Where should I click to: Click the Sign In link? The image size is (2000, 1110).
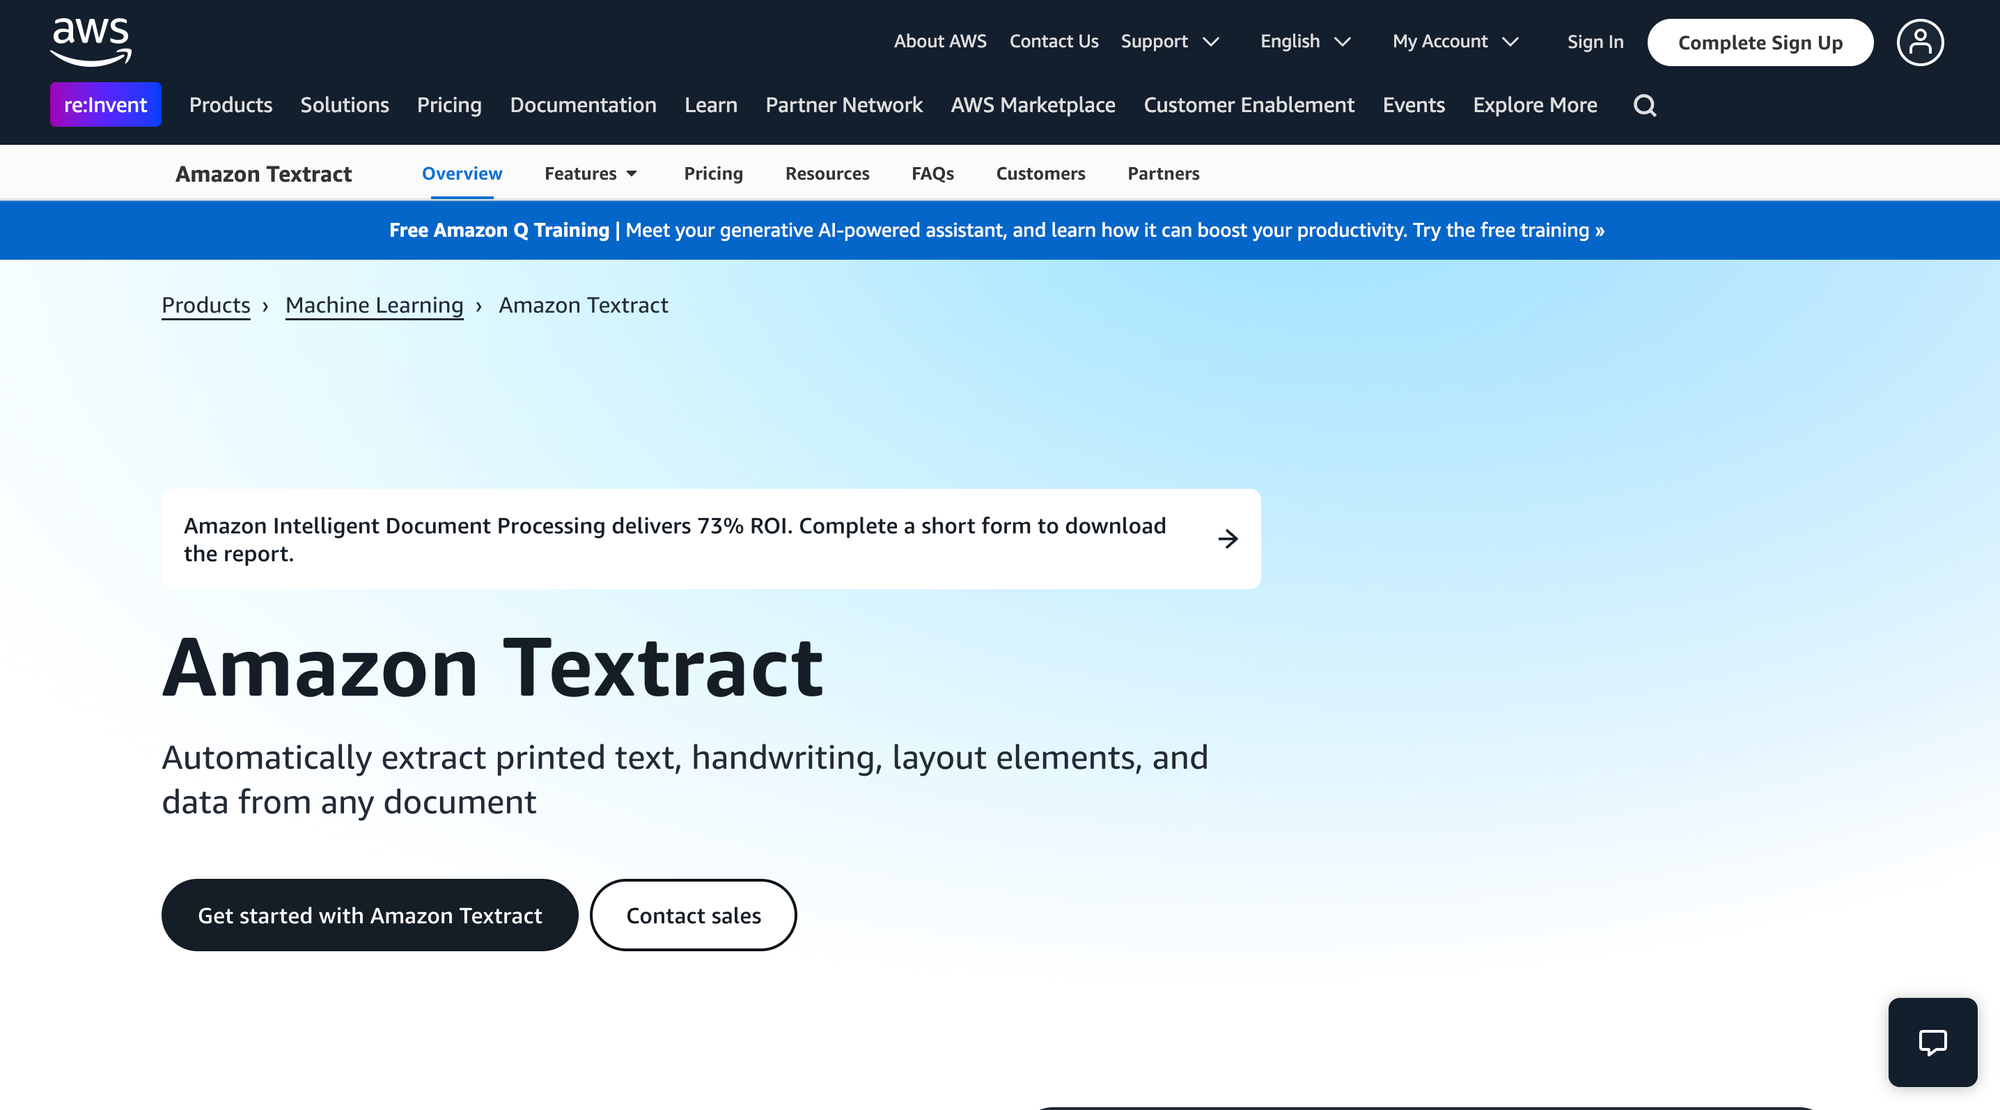tap(1595, 42)
